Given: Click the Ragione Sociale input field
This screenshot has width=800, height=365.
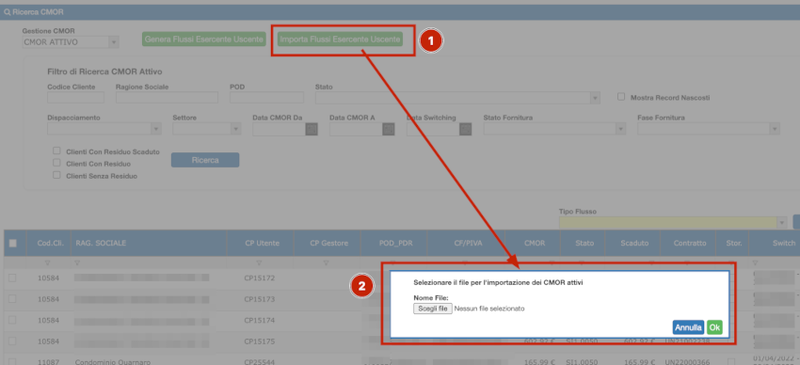Looking at the screenshot, I should (x=167, y=98).
